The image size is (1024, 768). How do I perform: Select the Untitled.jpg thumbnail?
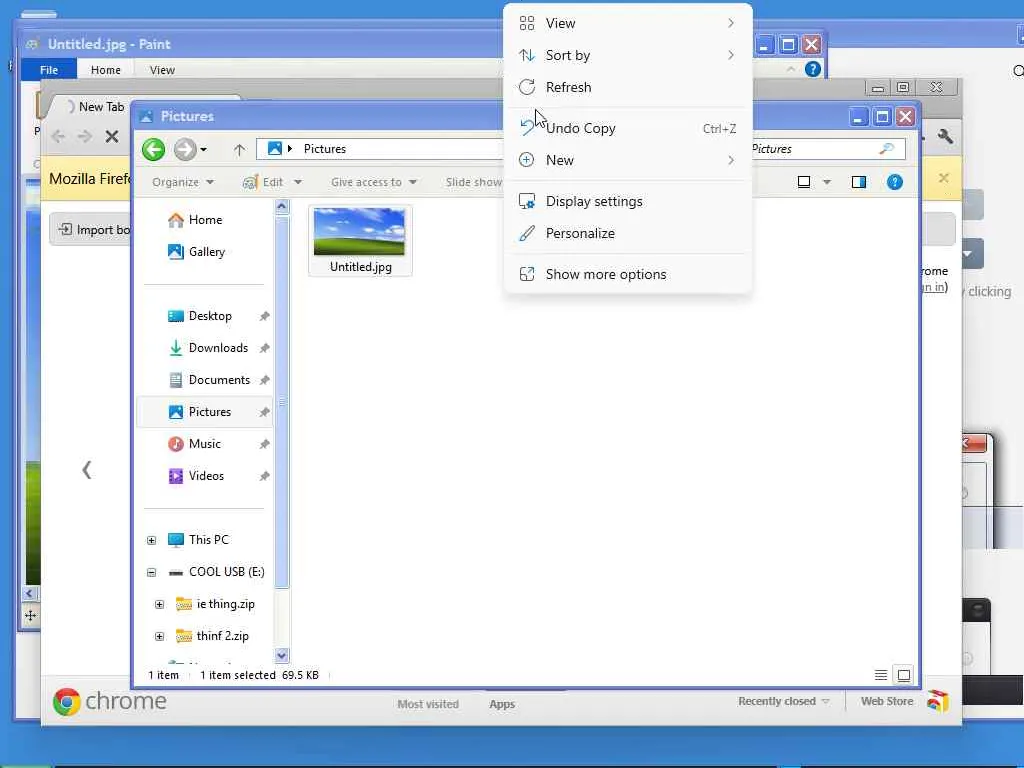click(x=360, y=240)
